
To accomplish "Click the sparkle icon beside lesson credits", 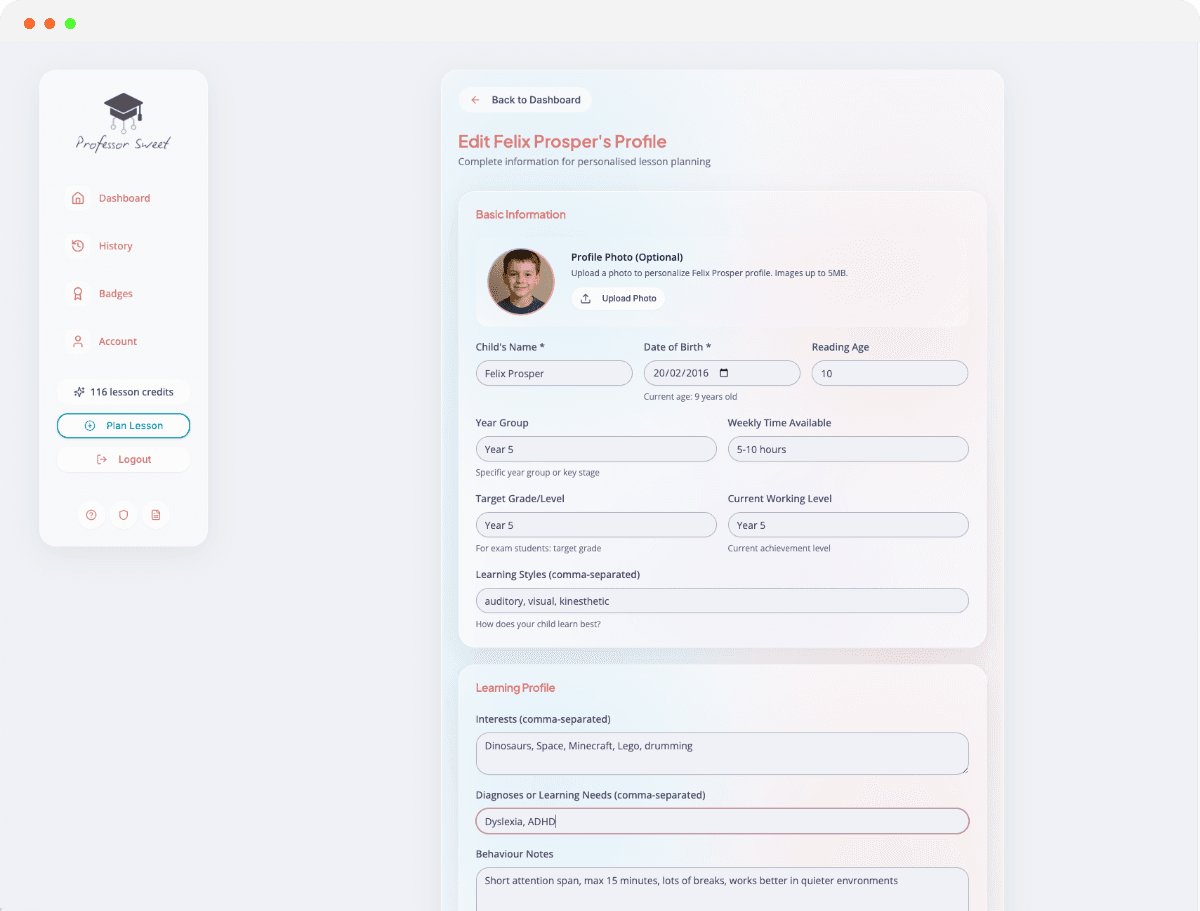I will point(79,392).
